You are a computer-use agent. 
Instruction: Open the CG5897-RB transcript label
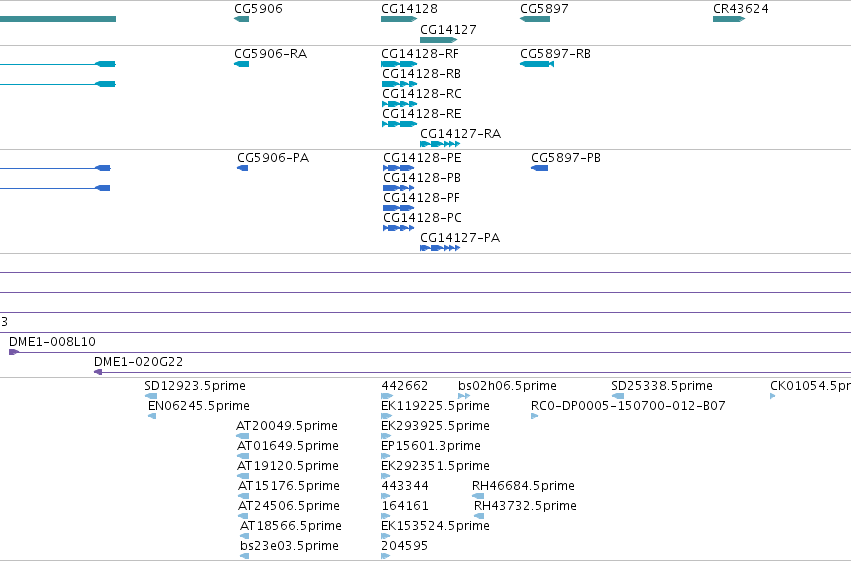point(555,54)
